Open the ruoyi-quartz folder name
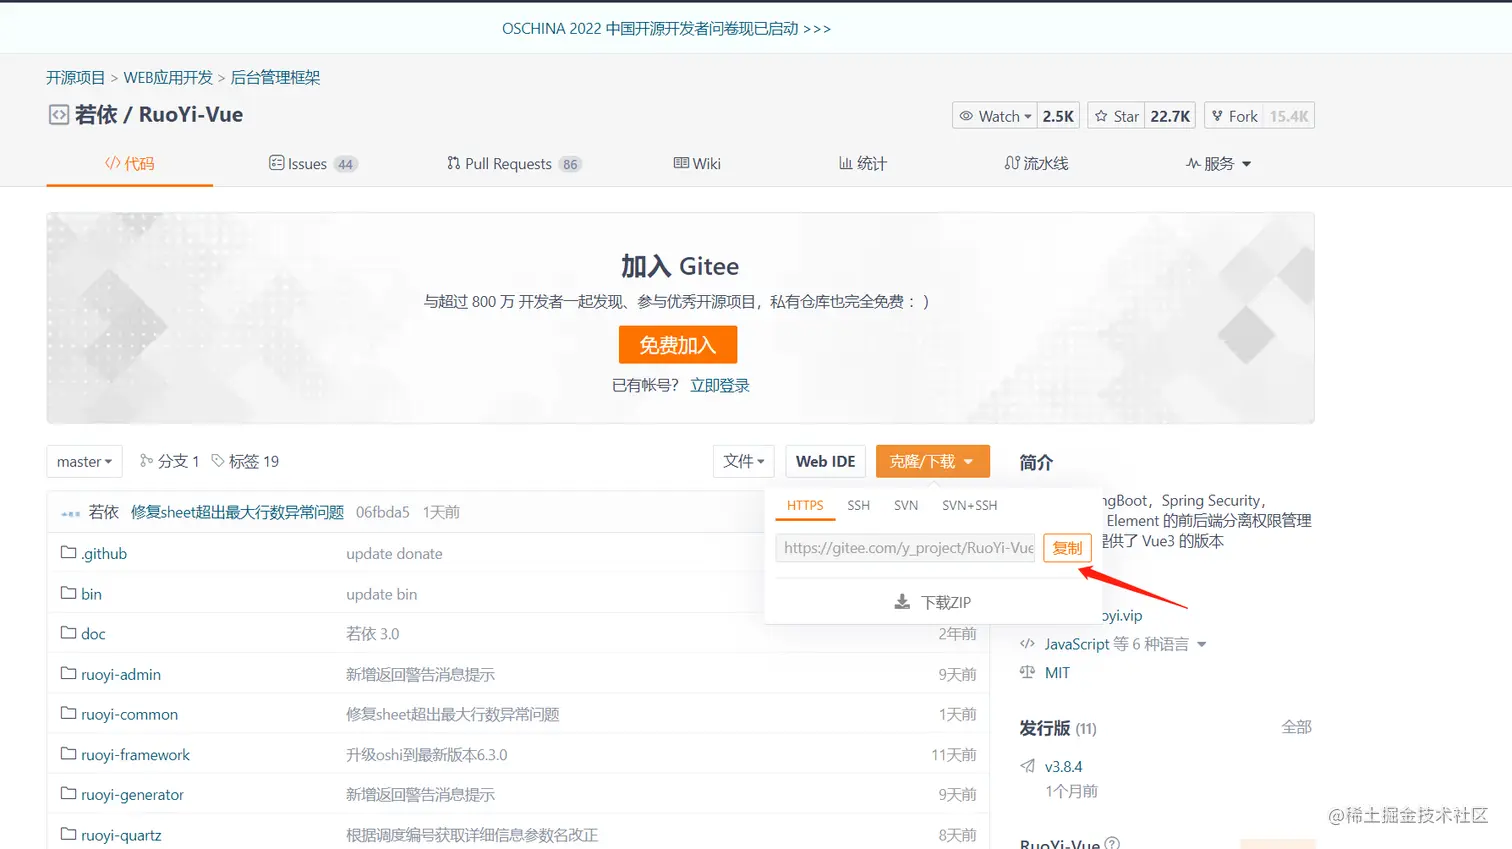Viewport: 1512px width, 849px height. [x=121, y=835]
